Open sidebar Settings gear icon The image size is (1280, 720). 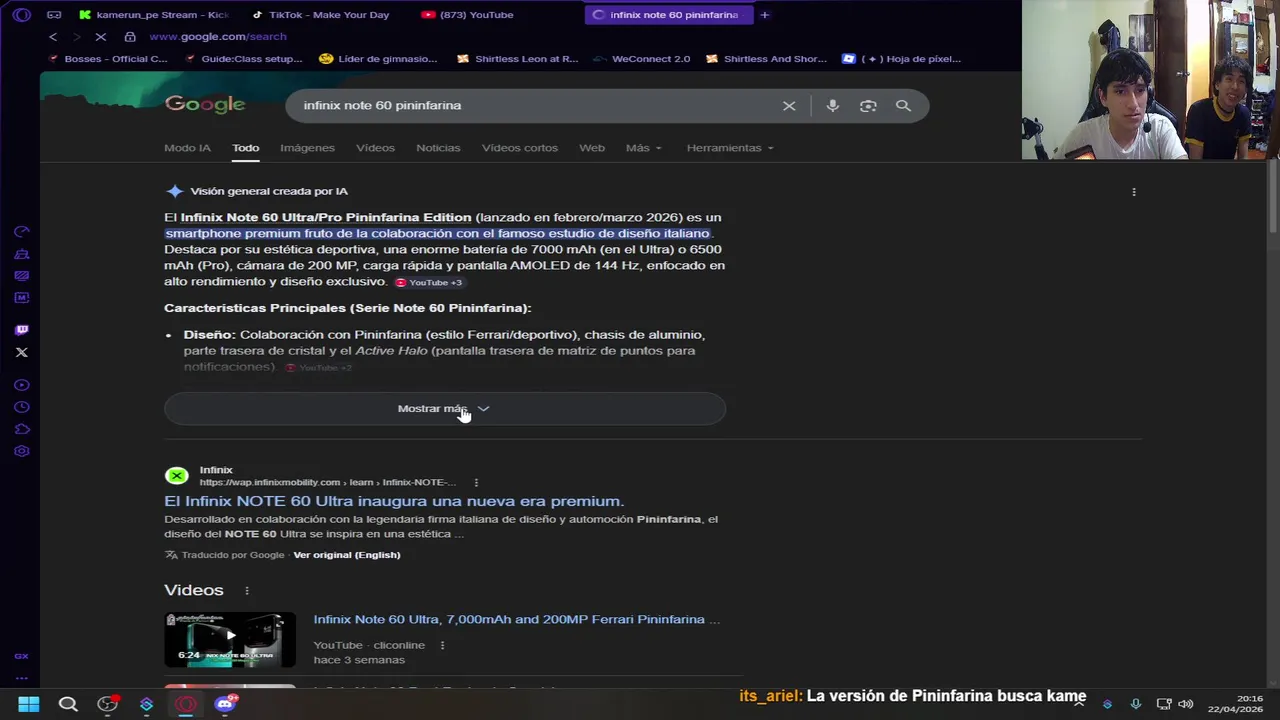coord(22,451)
